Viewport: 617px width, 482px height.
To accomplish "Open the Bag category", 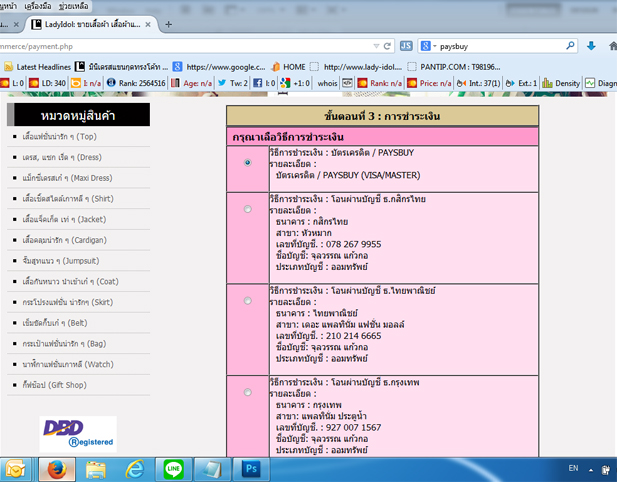I will pyautogui.click(x=64, y=343).
